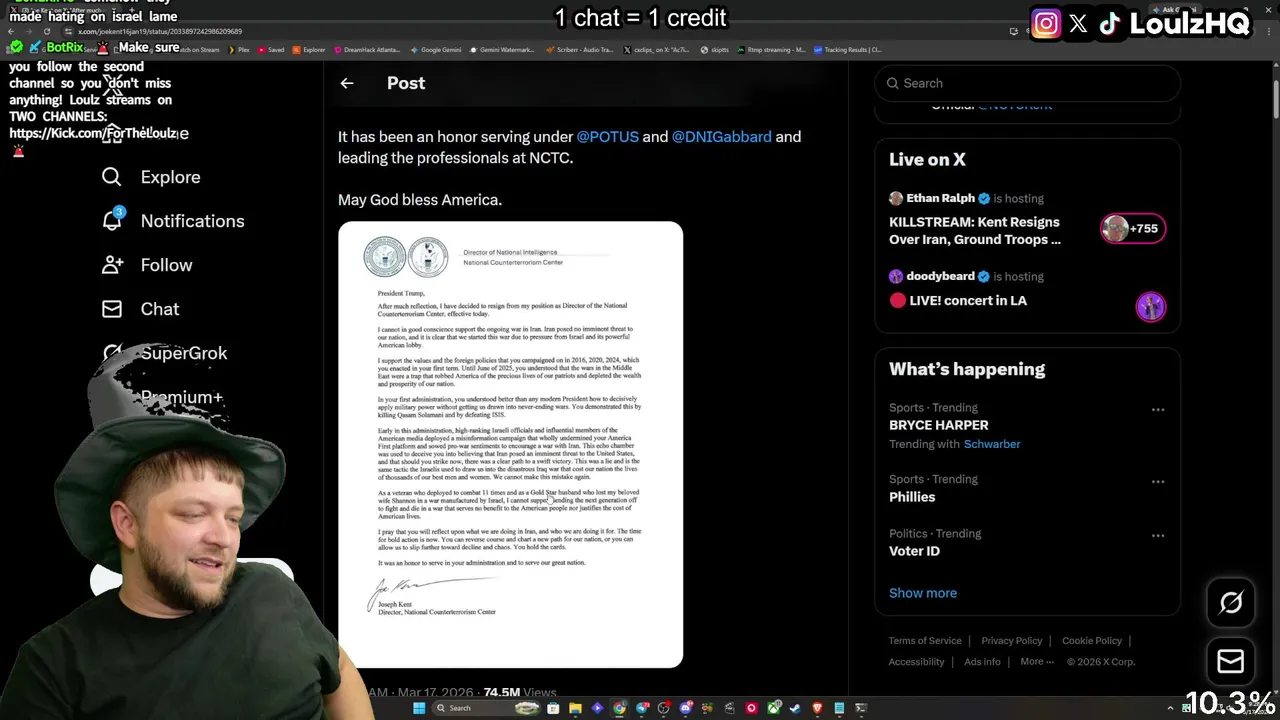Open the Phillies trending topic
The width and height of the screenshot is (1280, 720).
912,497
